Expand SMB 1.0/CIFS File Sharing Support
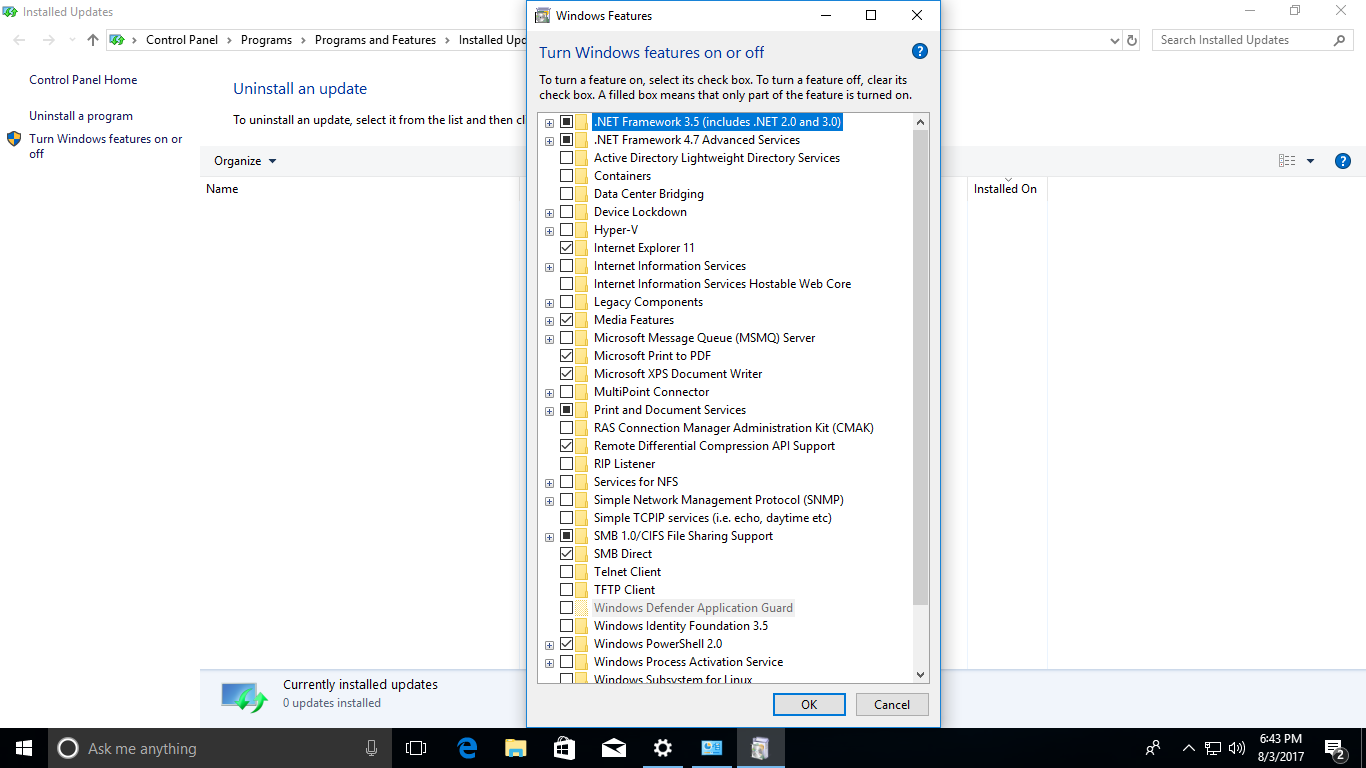1366x768 pixels. pos(549,537)
